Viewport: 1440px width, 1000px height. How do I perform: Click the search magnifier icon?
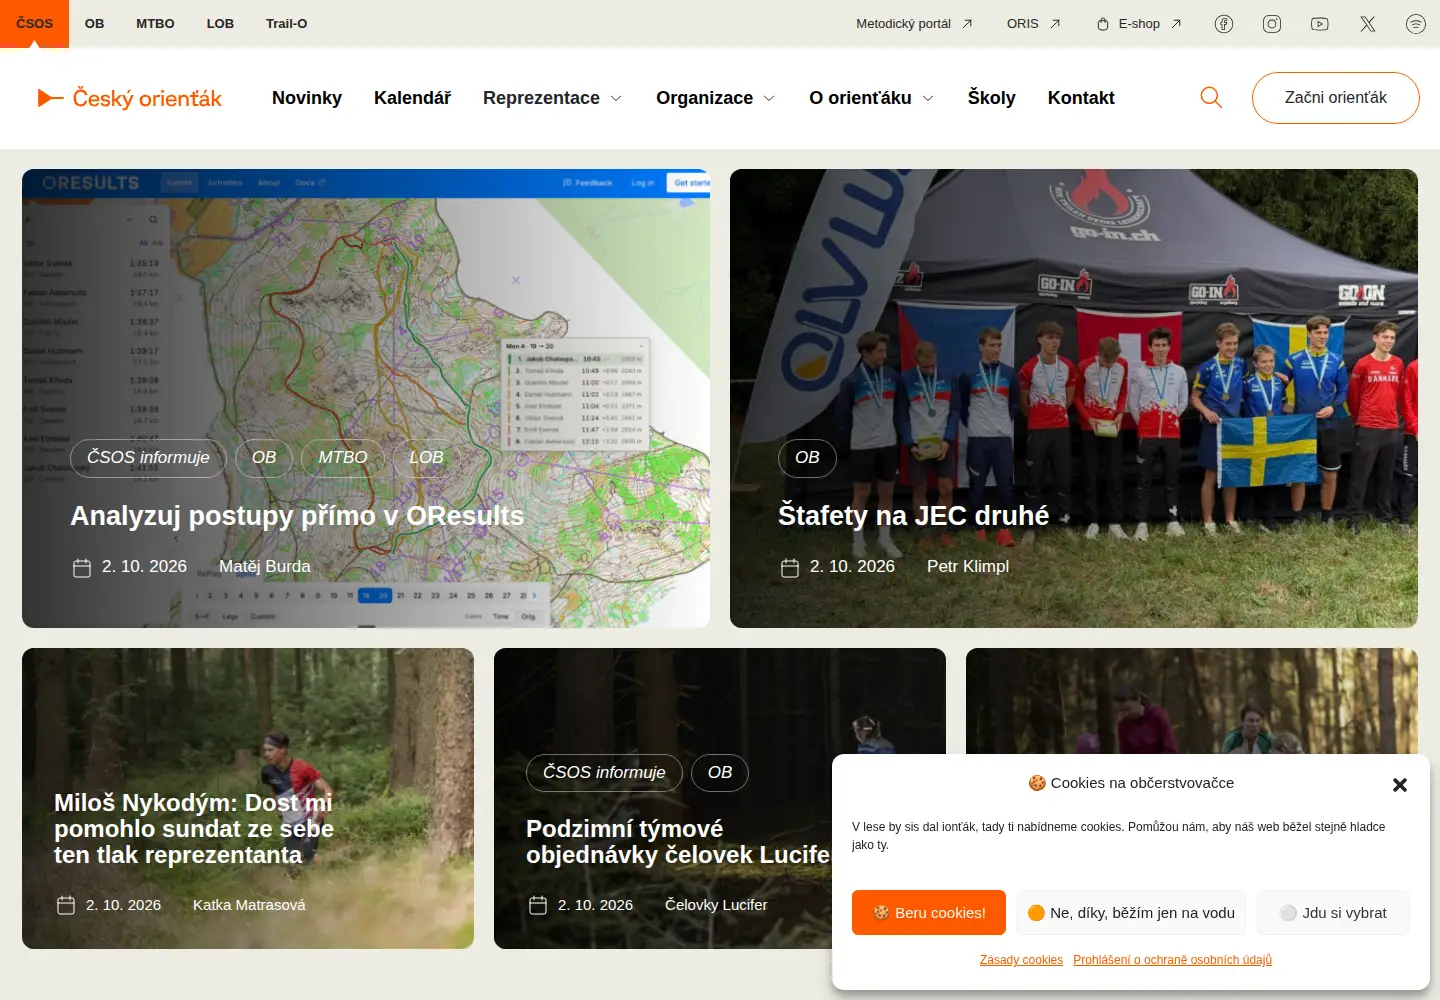(1211, 98)
